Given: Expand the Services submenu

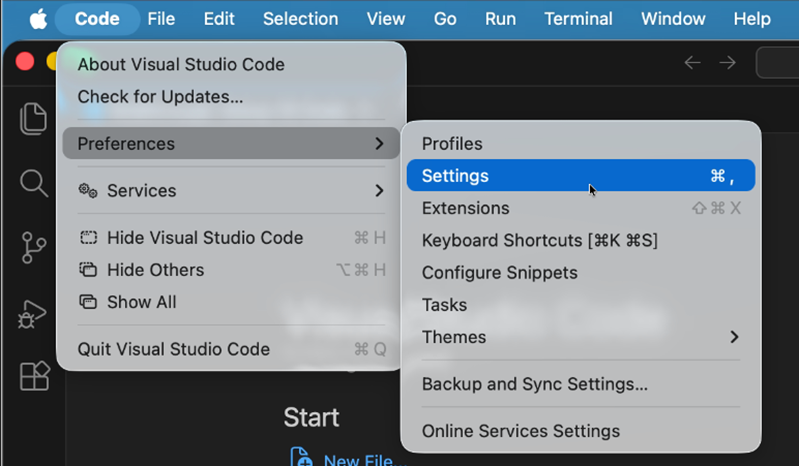Looking at the screenshot, I should coord(231,191).
